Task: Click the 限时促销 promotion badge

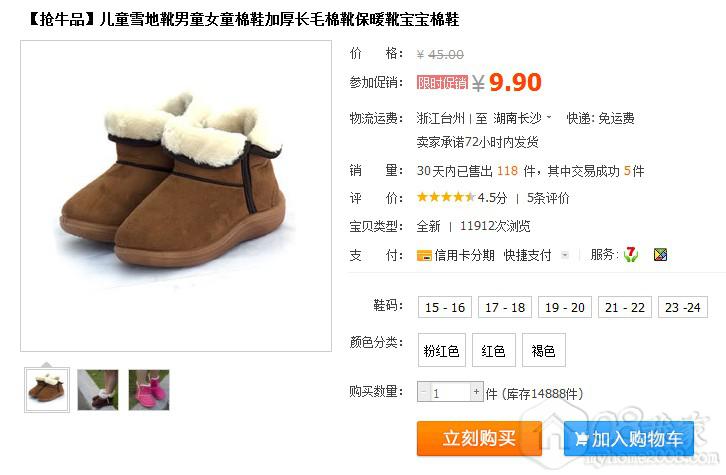Action: [442, 82]
